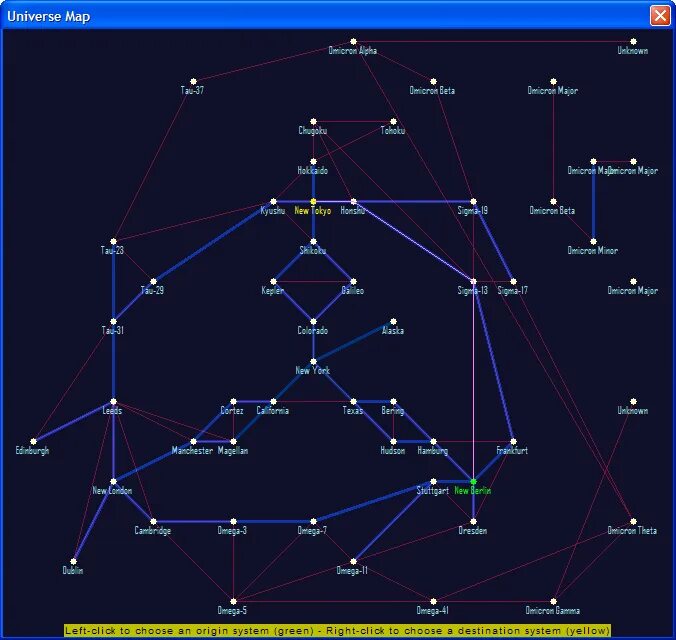Click the Shikoku system node
The height and width of the screenshot is (640, 676).
click(313, 242)
